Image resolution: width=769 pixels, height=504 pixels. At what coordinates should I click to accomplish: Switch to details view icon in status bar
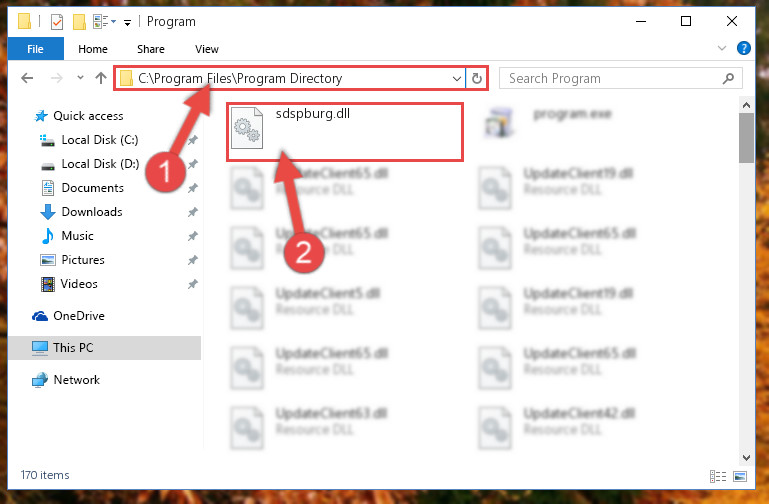(x=718, y=476)
